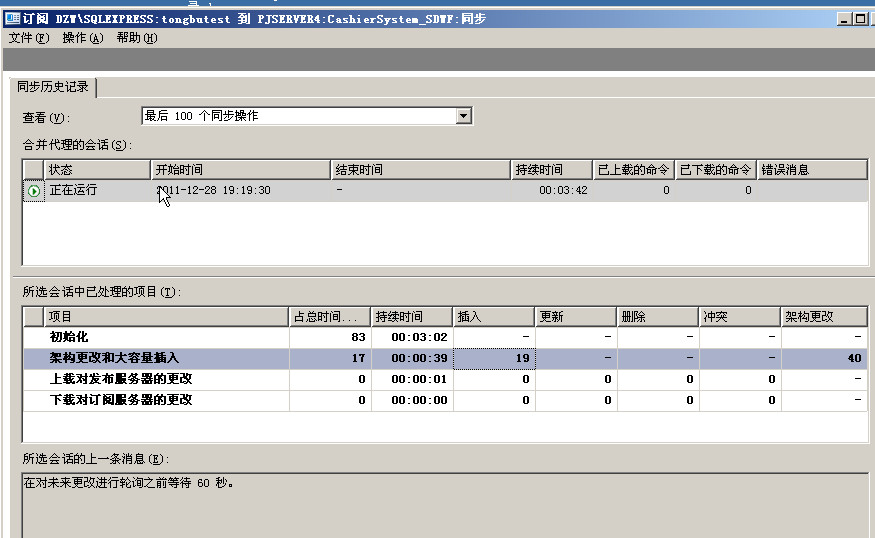Click the 错误消息 column header

[x=812, y=170]
